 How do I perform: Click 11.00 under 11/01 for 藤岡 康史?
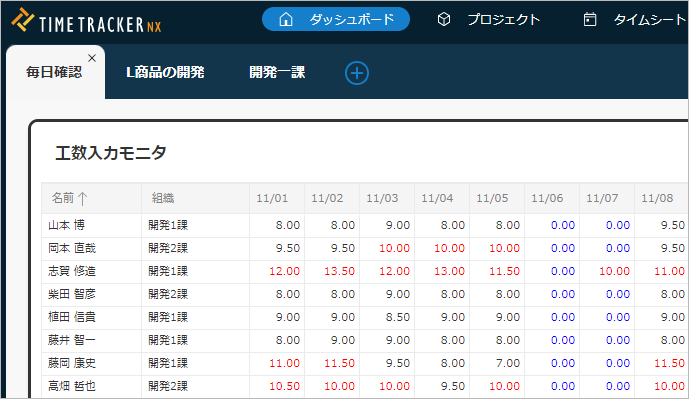point(284,363)
